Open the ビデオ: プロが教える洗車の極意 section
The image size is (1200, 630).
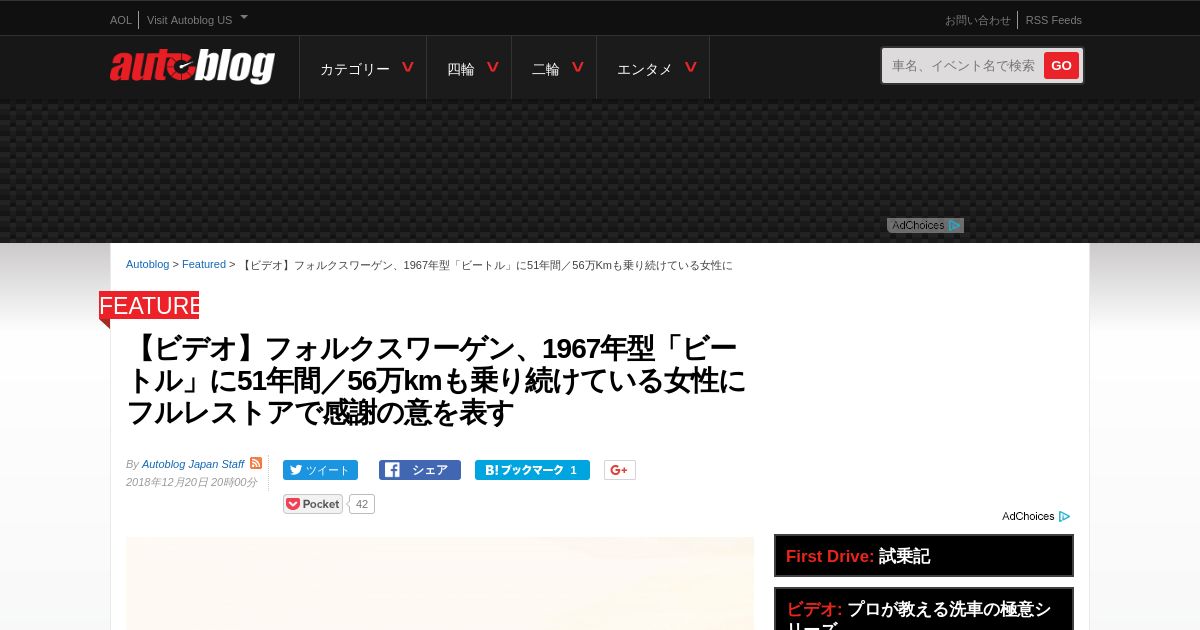pyautogui.click(x=924, y=609)
